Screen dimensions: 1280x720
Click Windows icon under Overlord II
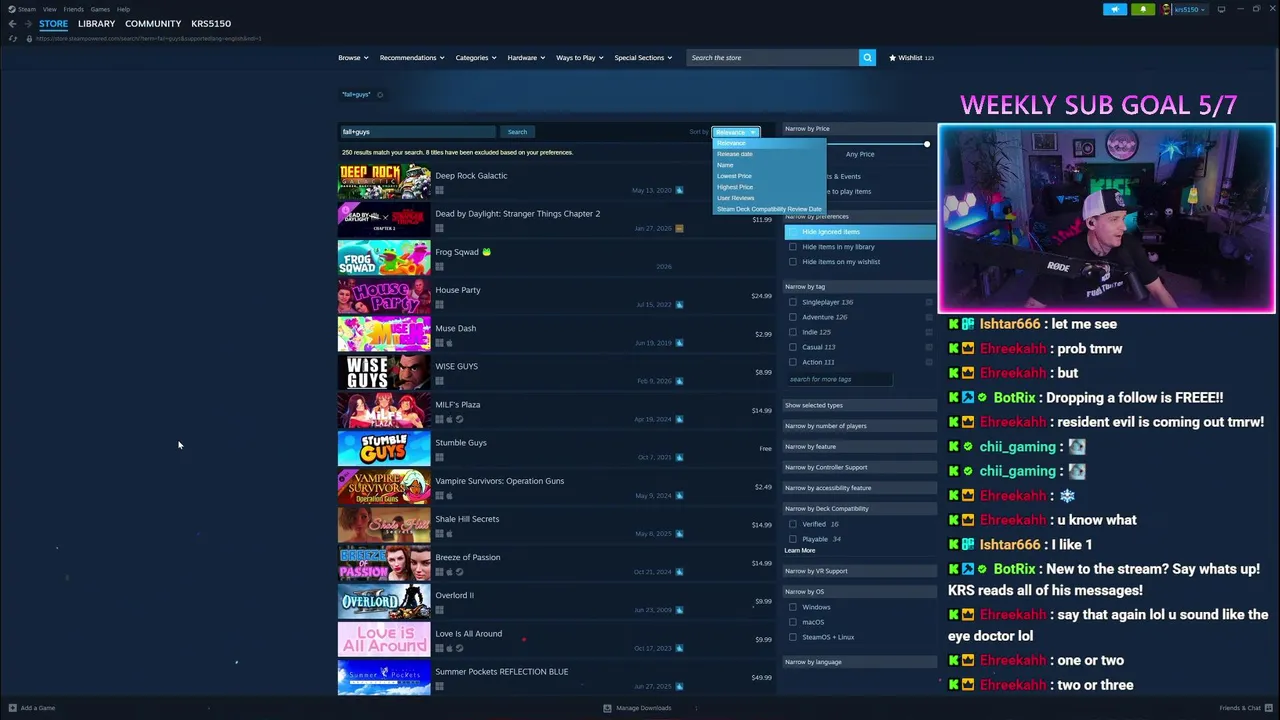pos(439,610)
